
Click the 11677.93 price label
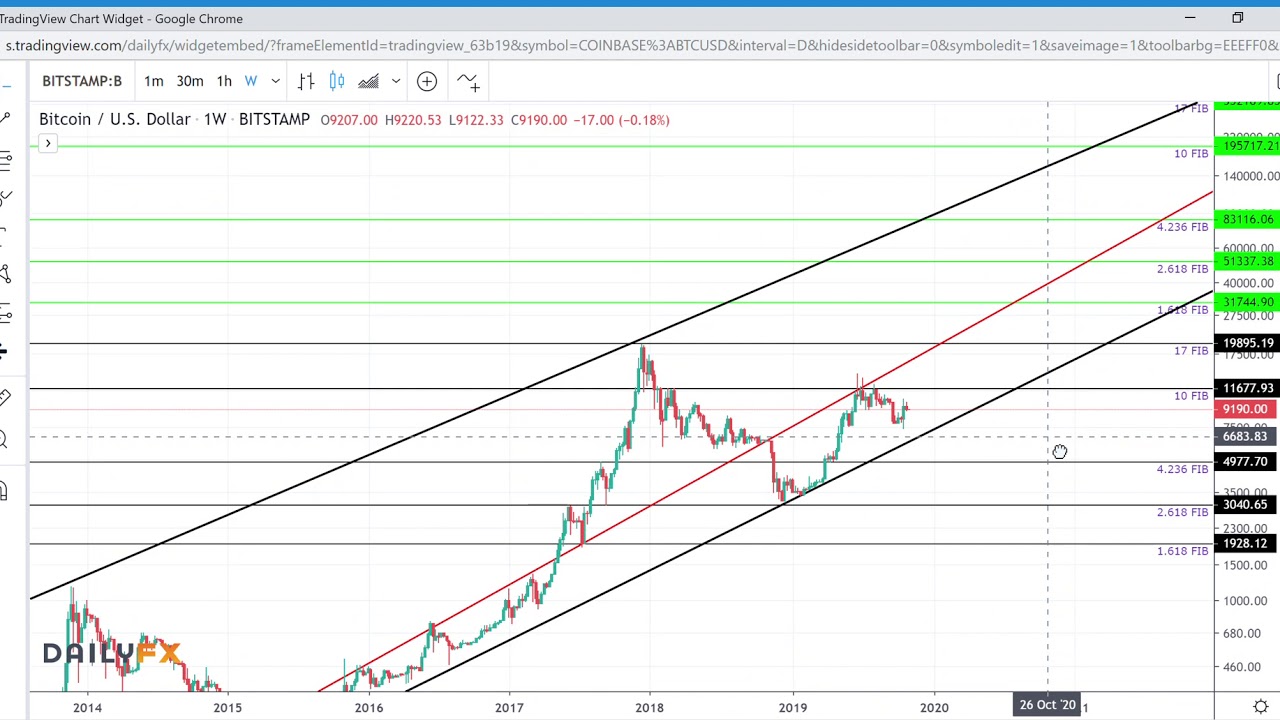(1248, 388)
